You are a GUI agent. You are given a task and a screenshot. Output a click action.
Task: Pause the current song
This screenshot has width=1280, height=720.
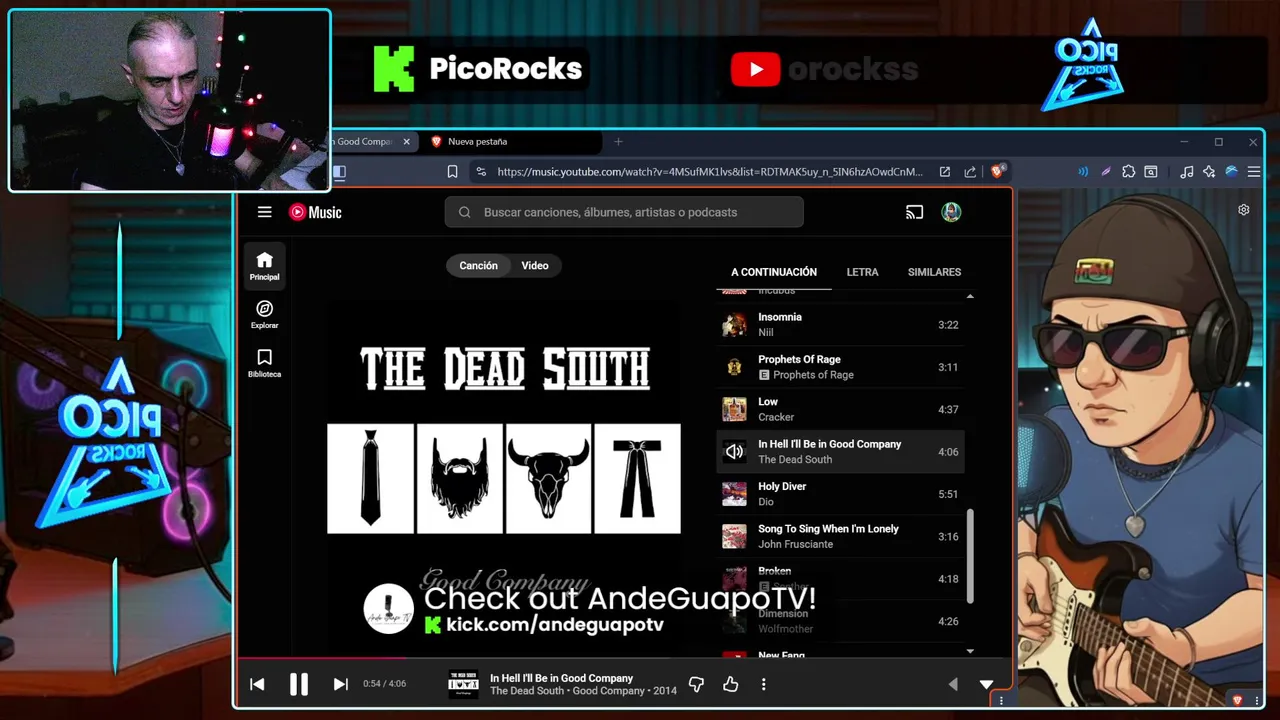(298, 684)
